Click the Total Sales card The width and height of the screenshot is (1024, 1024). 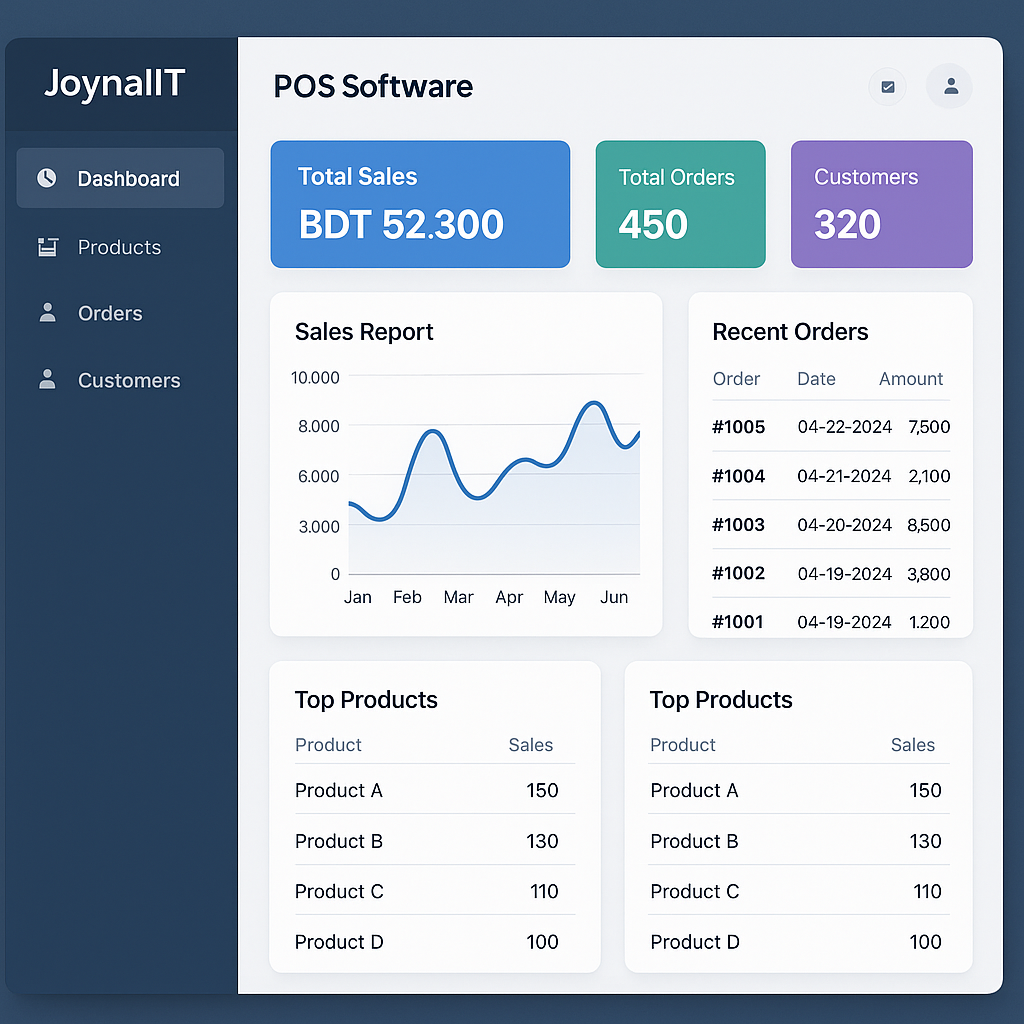click(x=420, y=204)
